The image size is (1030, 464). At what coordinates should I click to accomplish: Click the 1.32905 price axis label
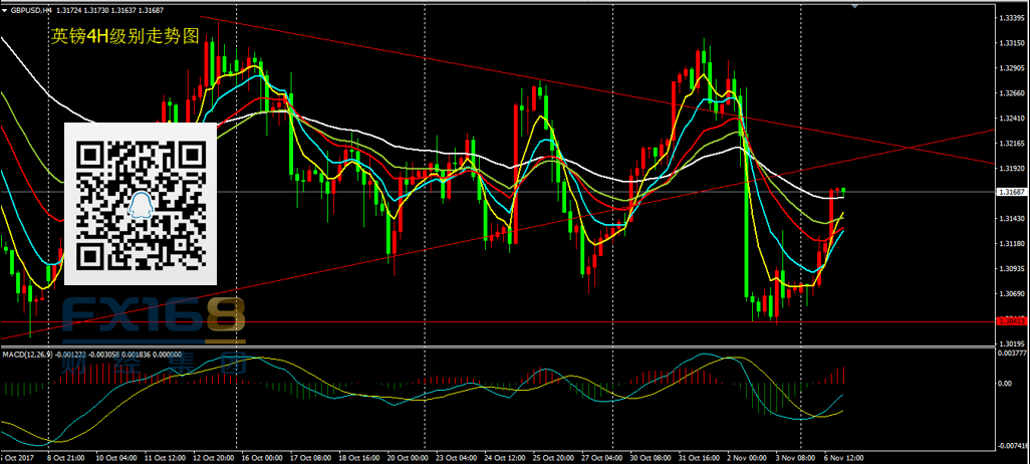coord(1013,68)
